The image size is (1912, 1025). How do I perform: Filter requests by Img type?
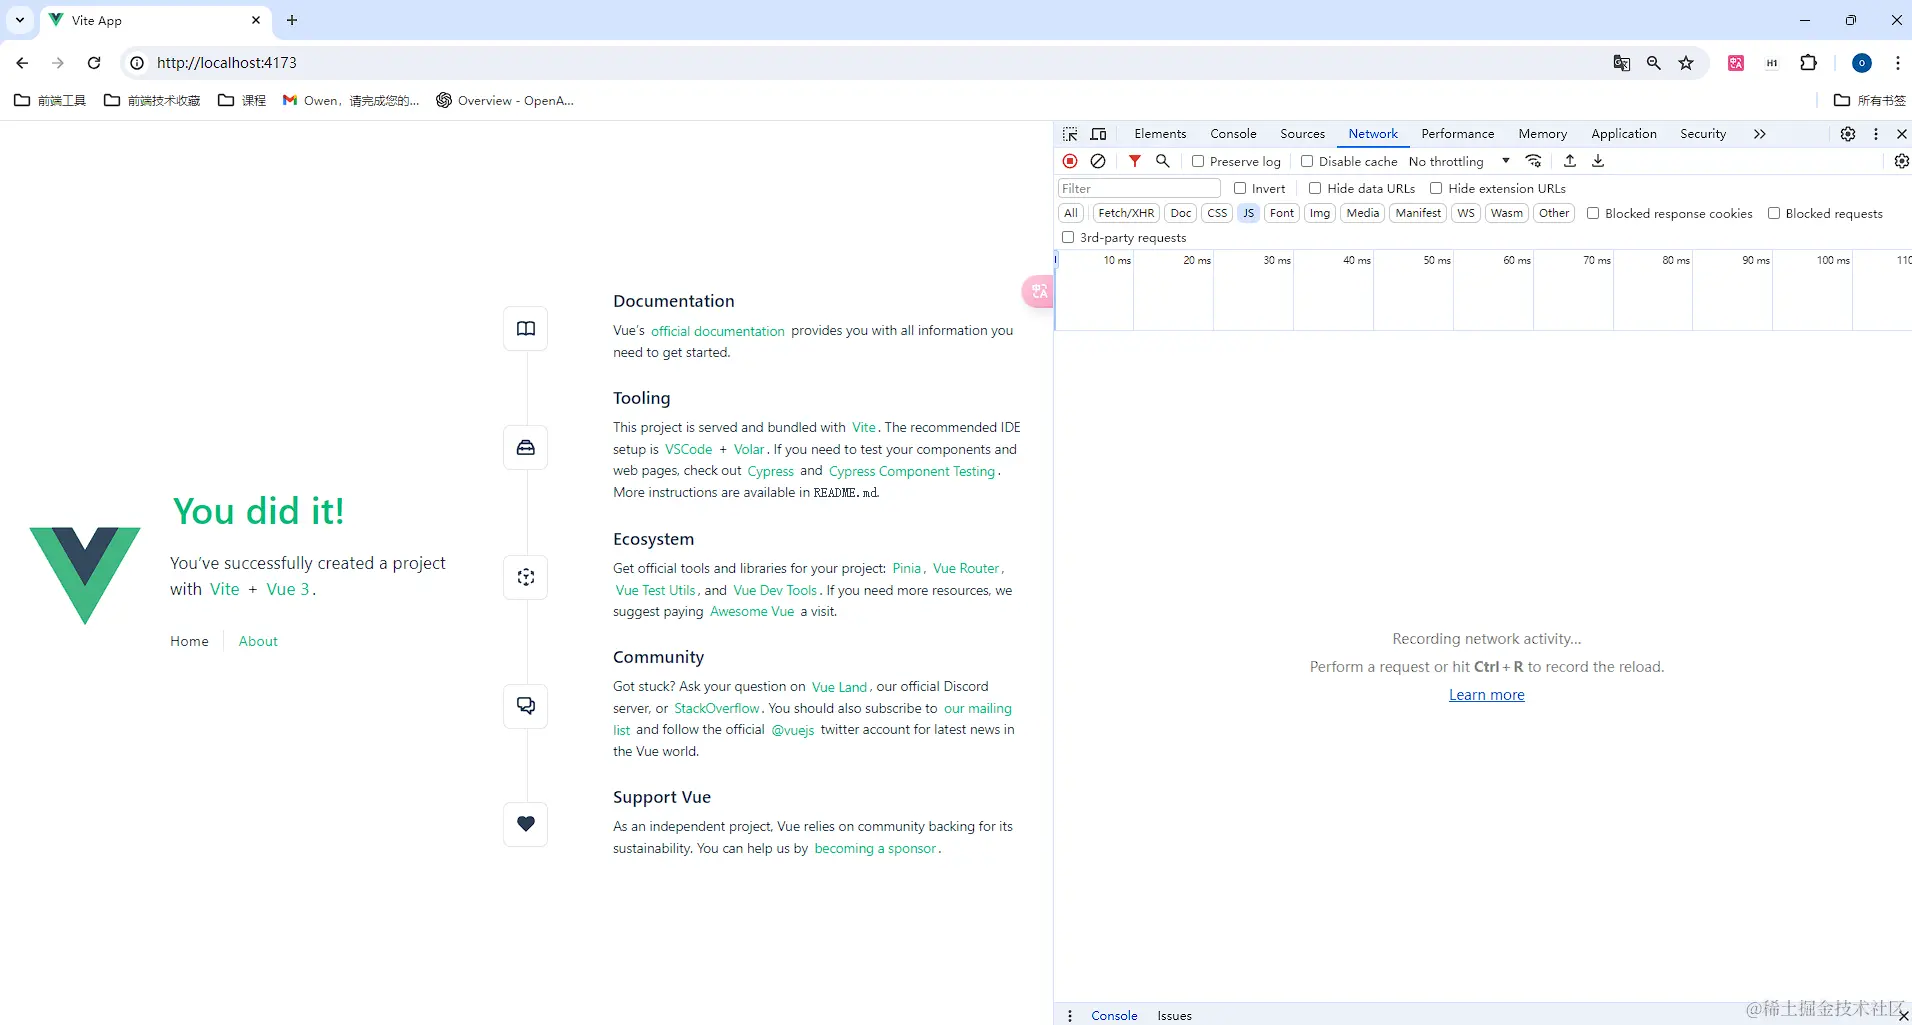pos(1320,213)
